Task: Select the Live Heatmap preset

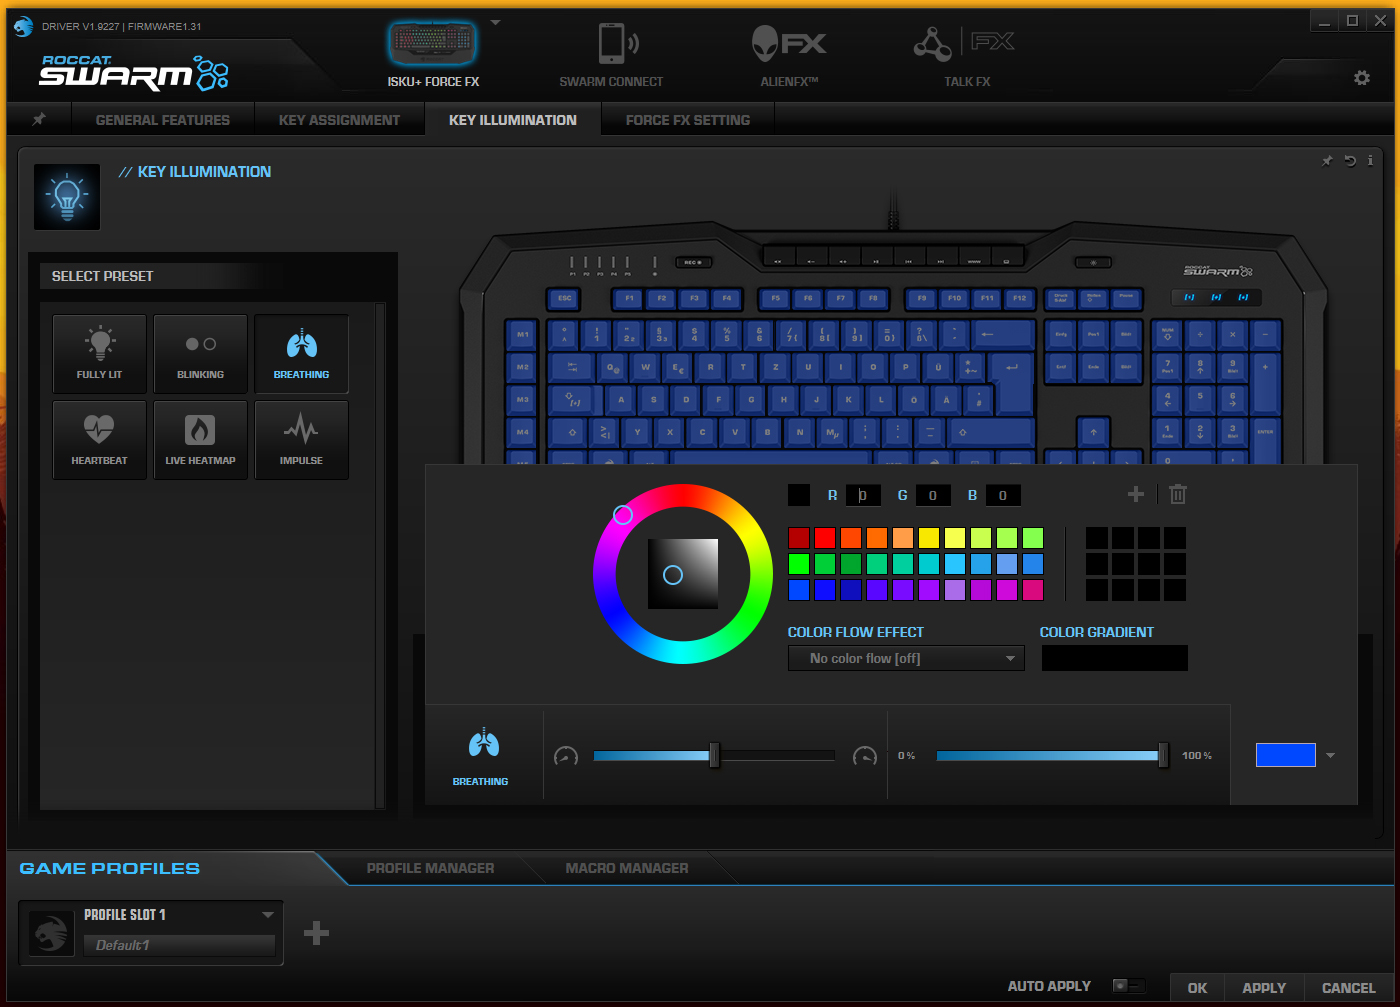Action: [200, 440]
